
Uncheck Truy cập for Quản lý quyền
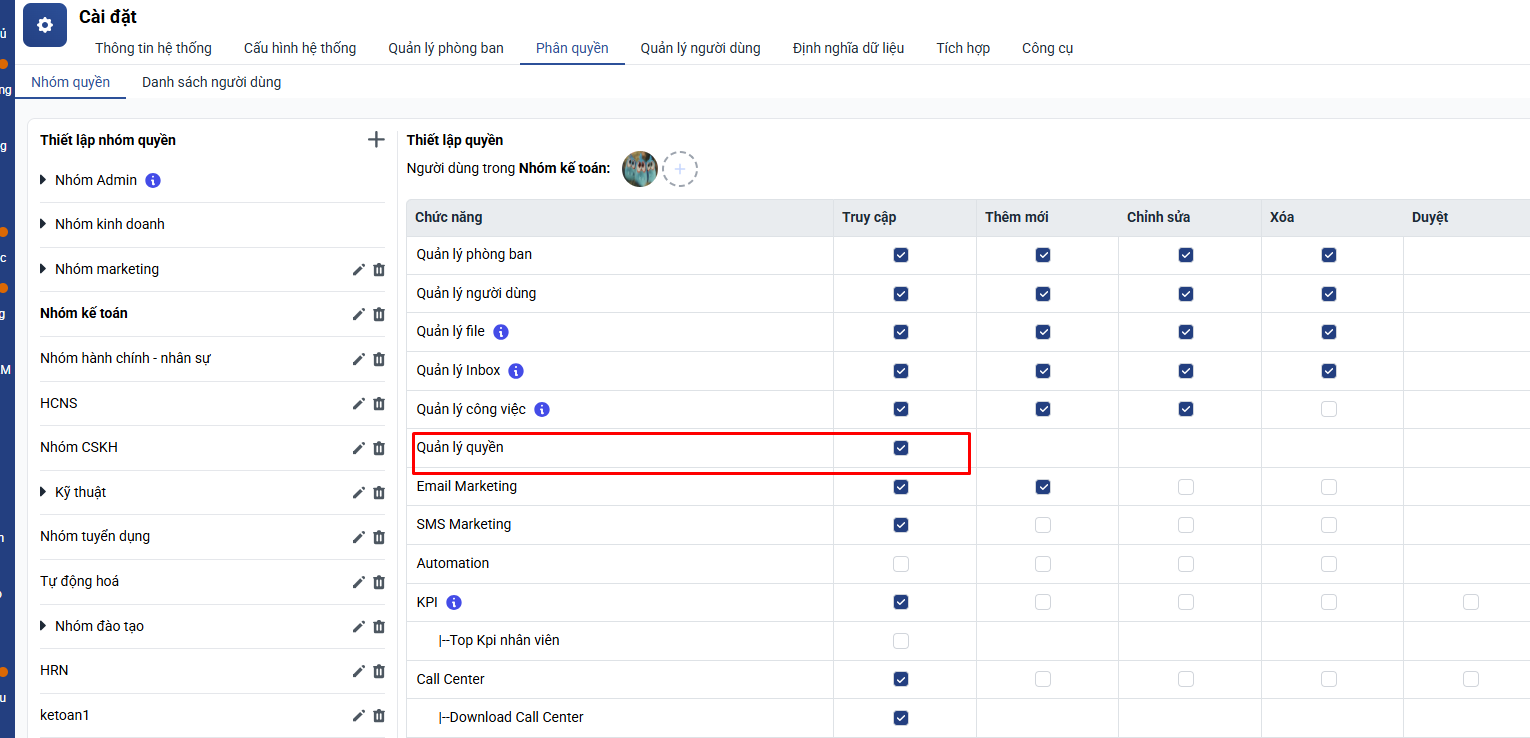(x=901, y=448)
